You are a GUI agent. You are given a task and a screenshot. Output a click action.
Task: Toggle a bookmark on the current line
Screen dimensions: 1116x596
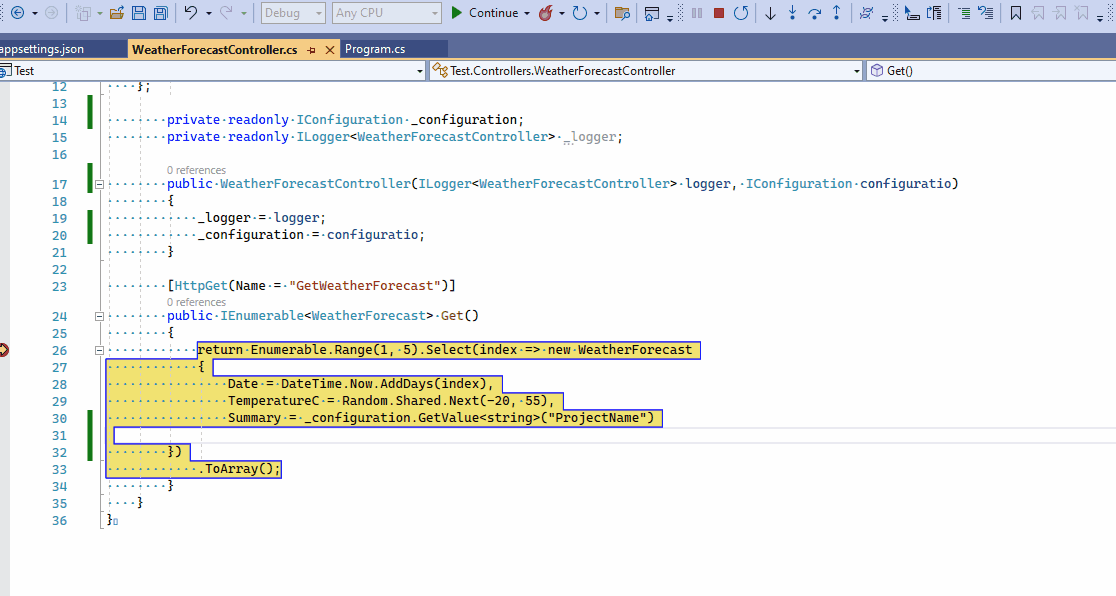pos(1015,13)
